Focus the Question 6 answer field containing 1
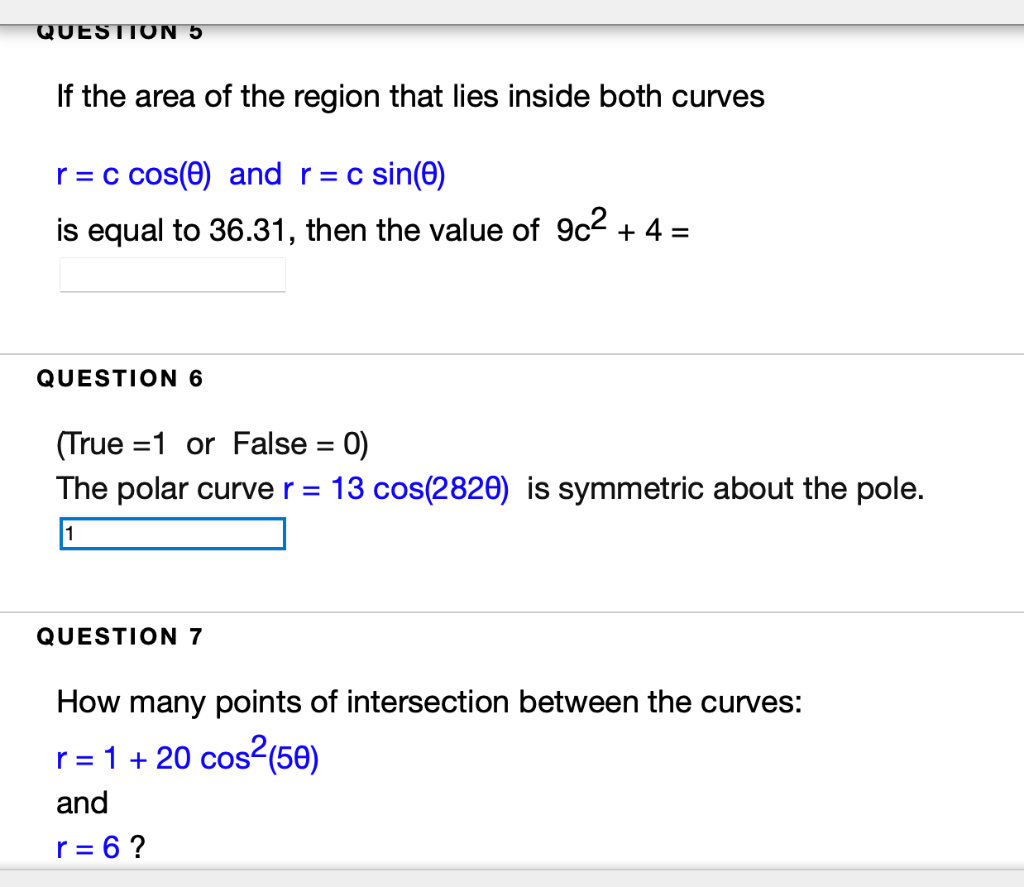Viewport: 1024px width, 887px height. [172, 534]
